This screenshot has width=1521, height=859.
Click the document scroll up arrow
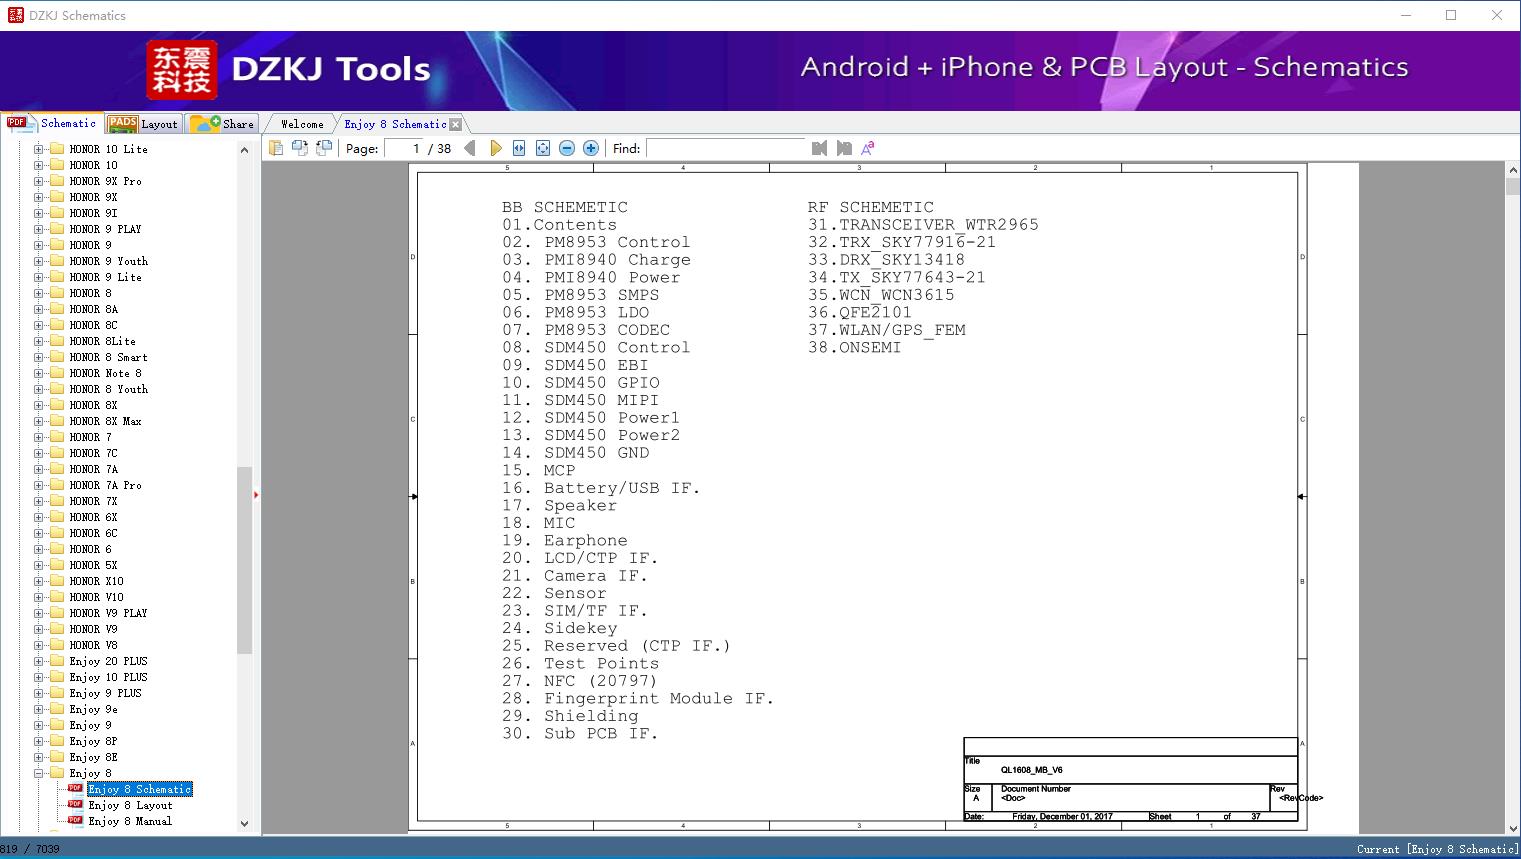pyautogui.click(x=1512, y=171)
